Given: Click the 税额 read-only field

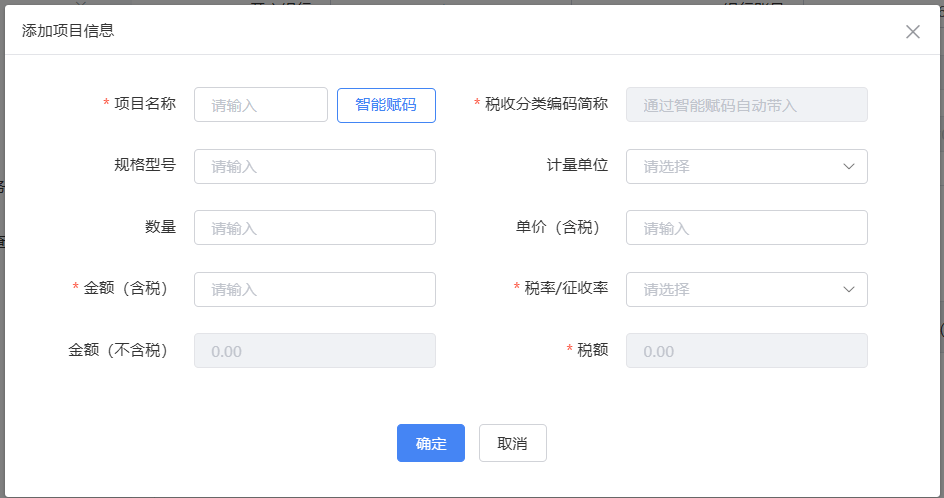Looking at the screenshot, I should 746,351.
